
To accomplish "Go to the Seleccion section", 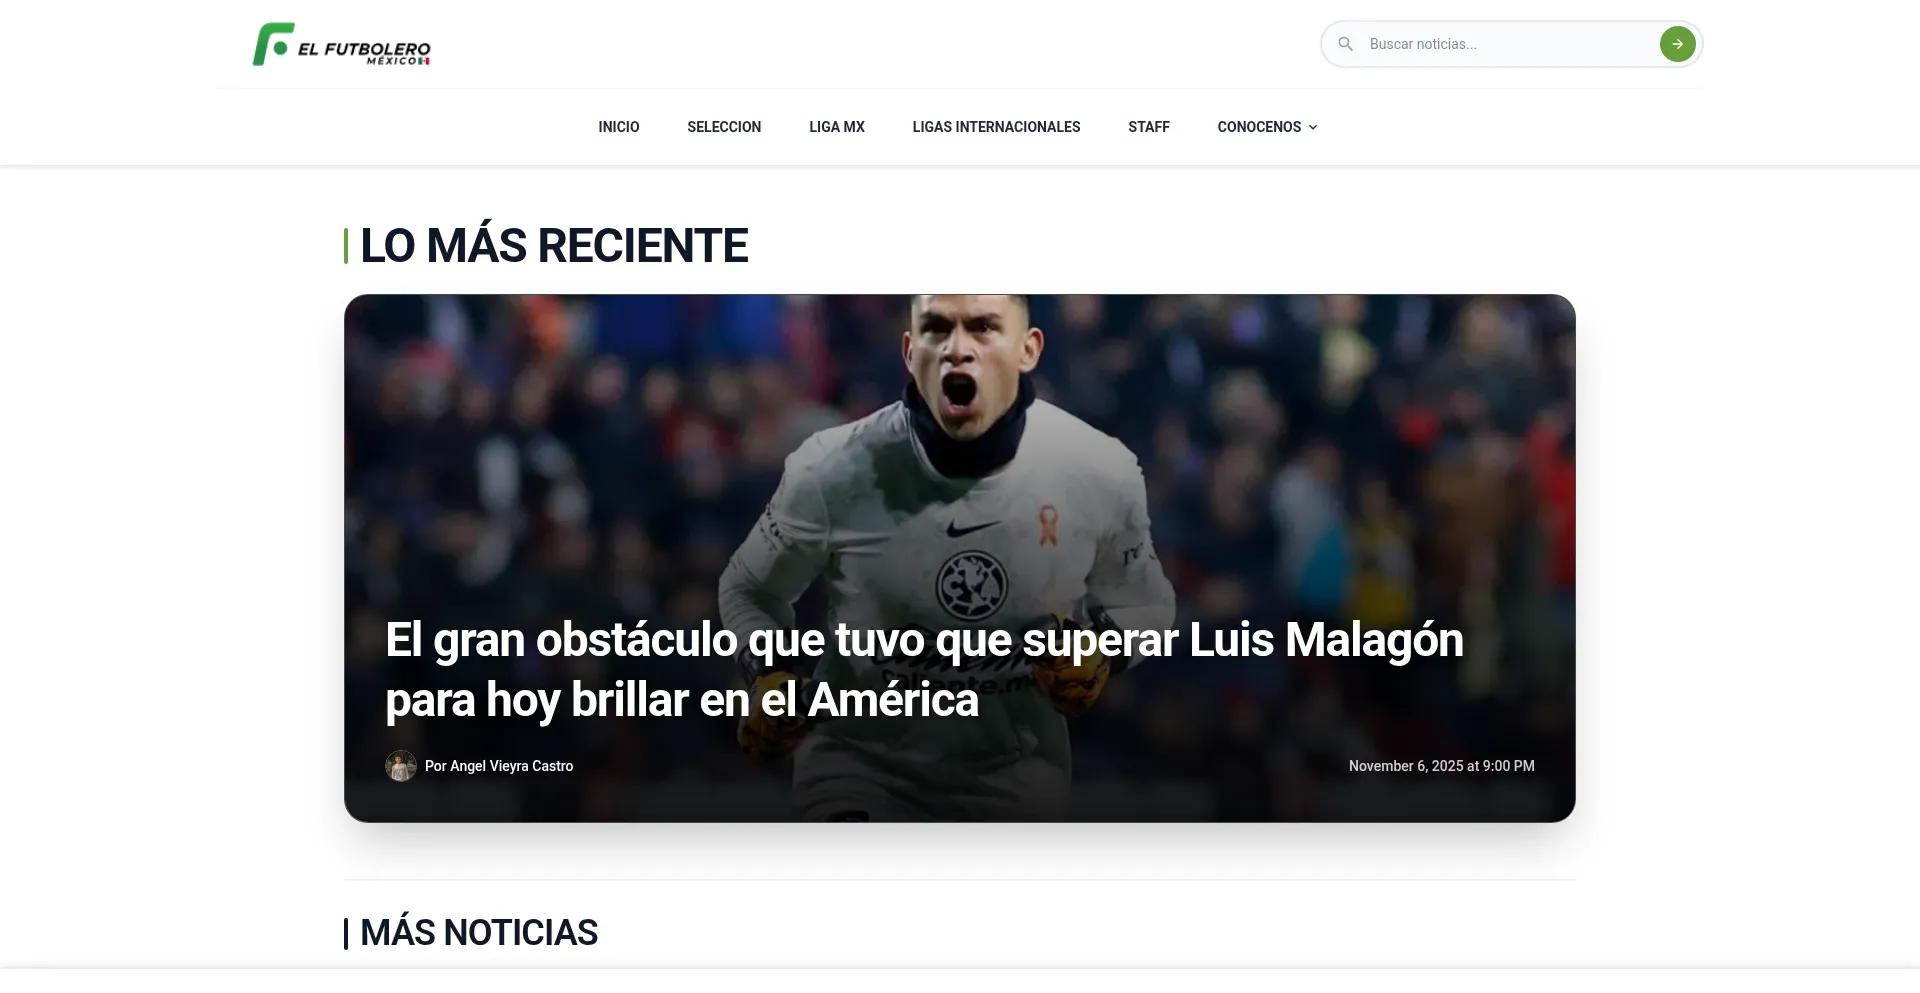I will click(724, 127).
